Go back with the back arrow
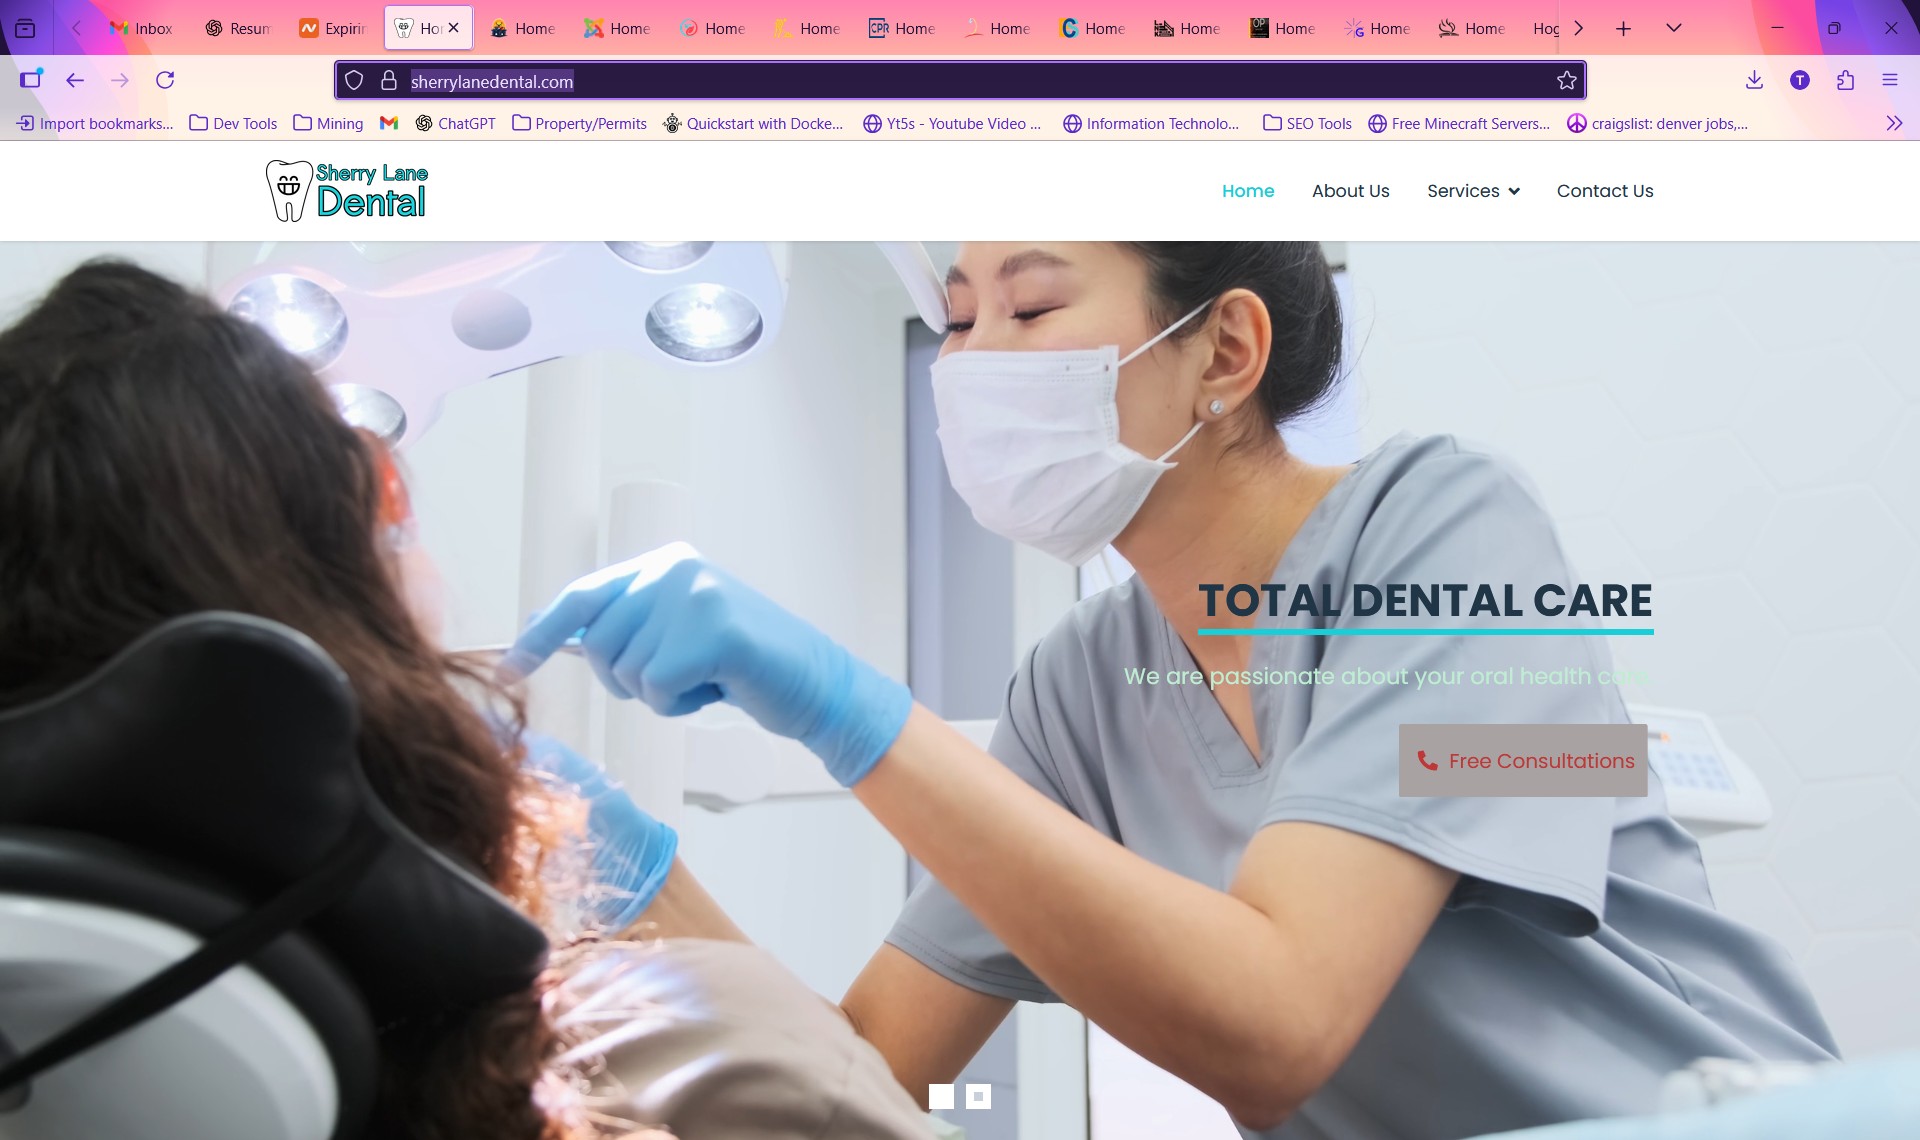 pyautogui.click(x=75, y=80)
